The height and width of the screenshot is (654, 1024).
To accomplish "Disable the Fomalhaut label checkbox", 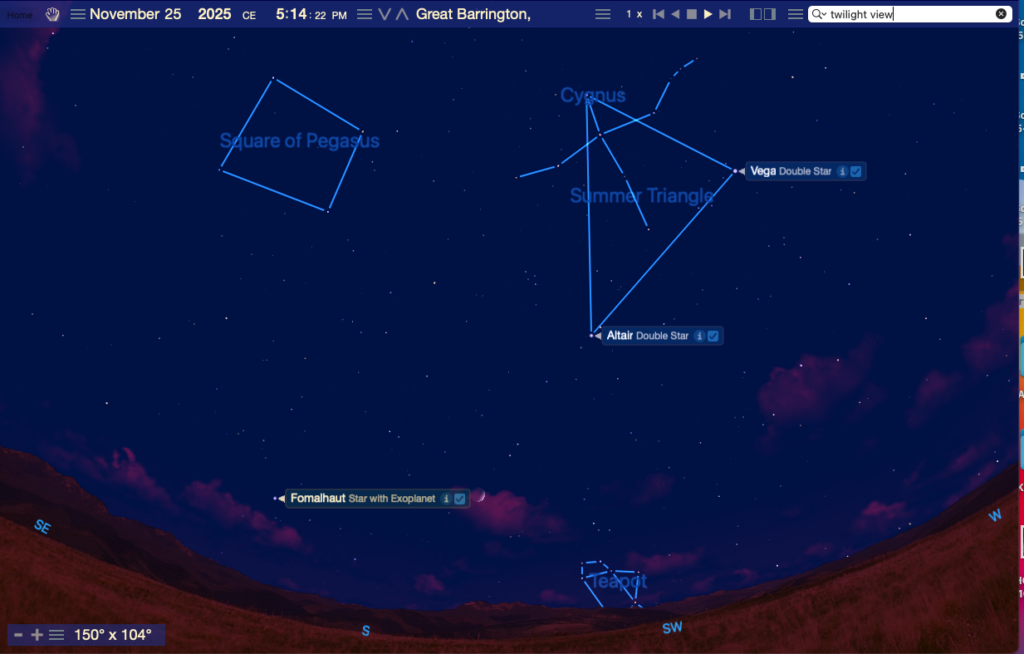I will coord(460,498).
